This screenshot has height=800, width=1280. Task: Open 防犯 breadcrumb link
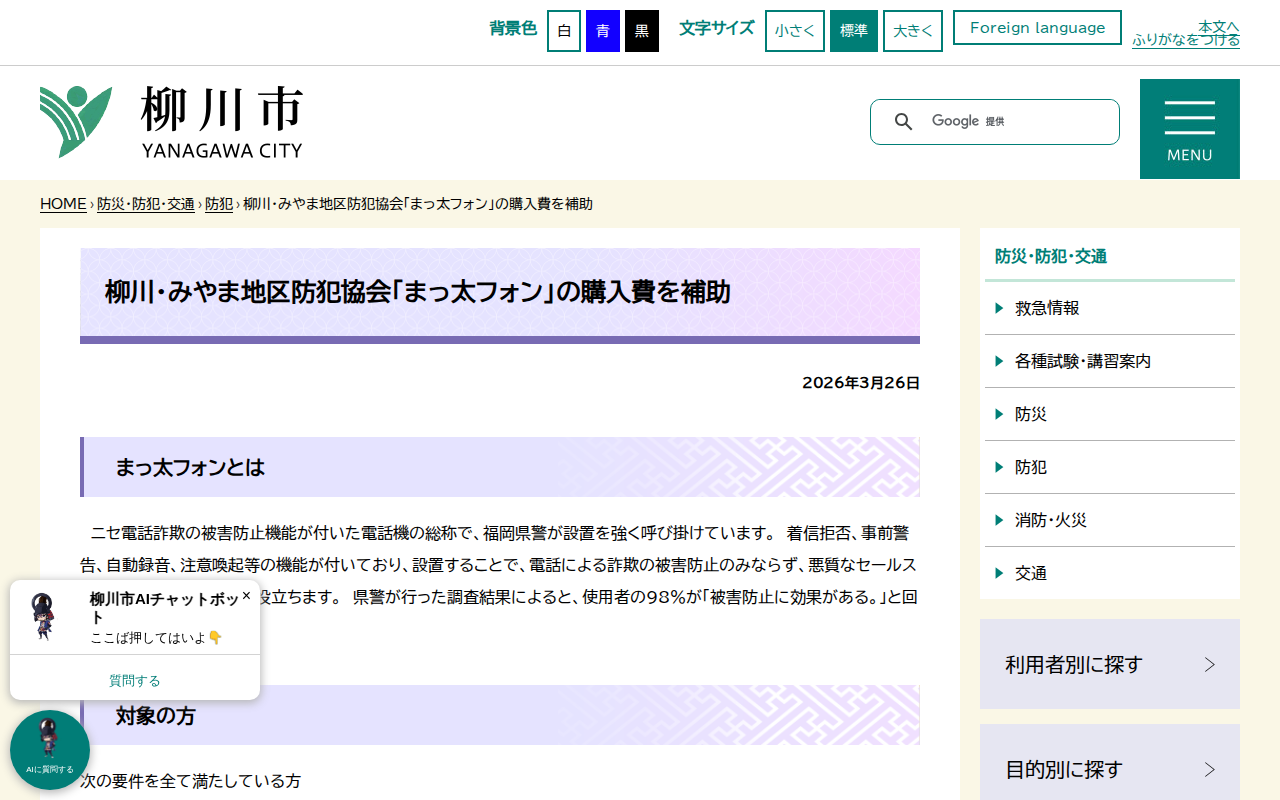coord(219,204)
